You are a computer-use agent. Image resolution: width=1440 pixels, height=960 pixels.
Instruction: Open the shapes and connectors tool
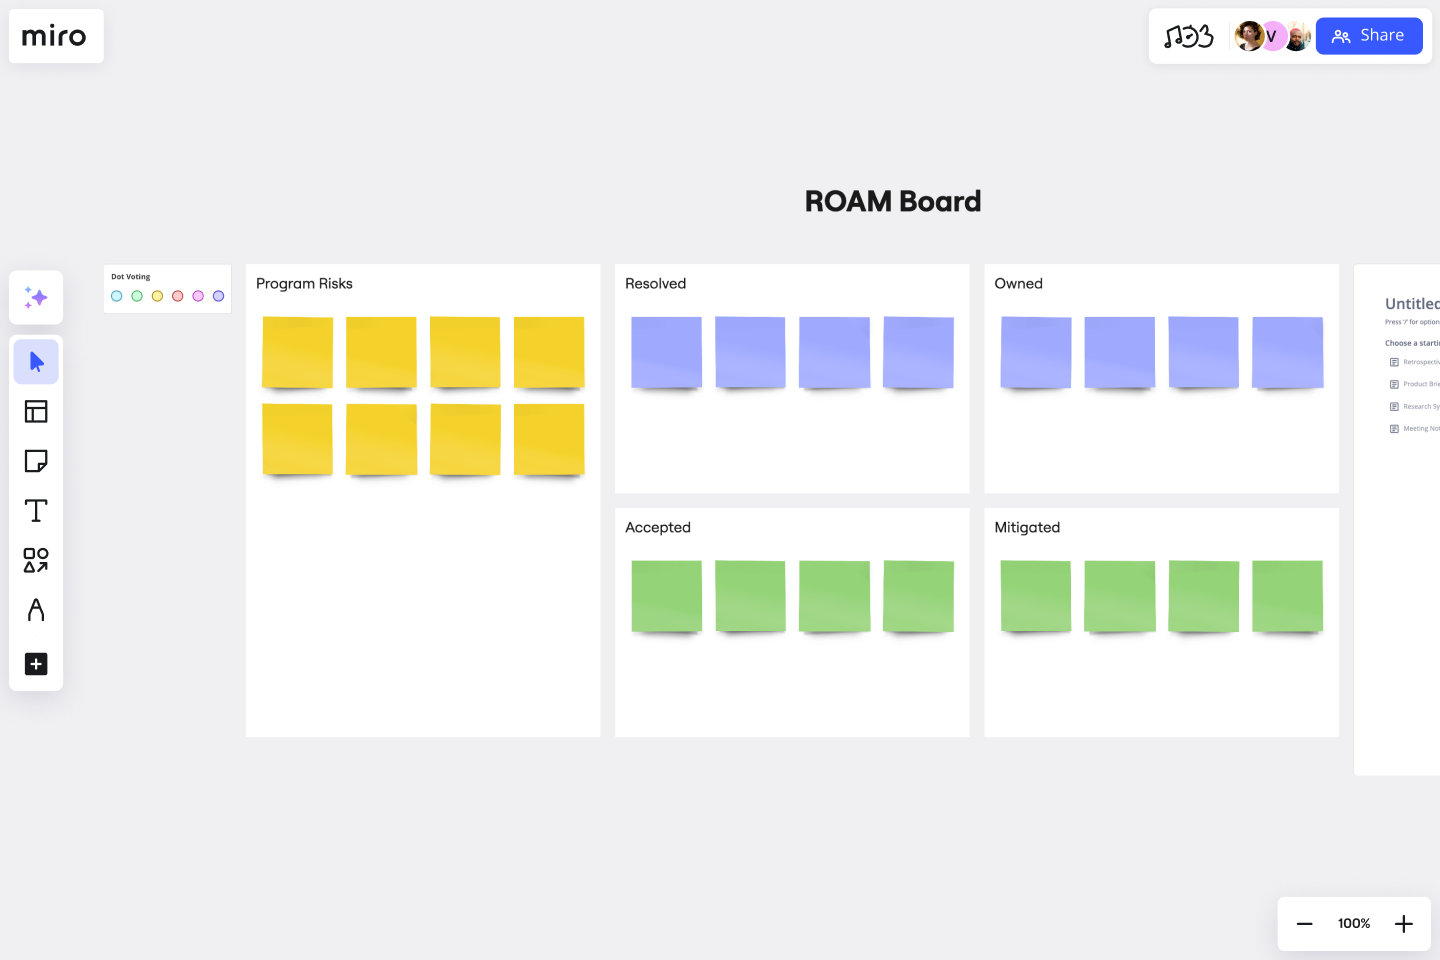click(x=36, y=560)
